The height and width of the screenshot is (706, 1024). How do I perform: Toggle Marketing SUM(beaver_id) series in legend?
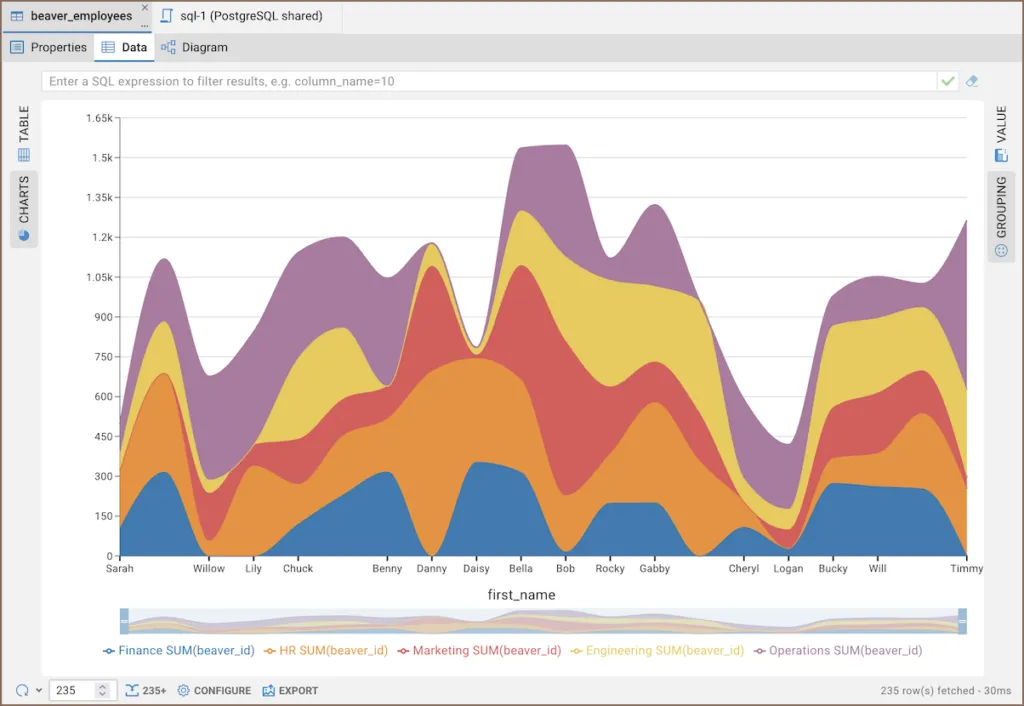479,650
